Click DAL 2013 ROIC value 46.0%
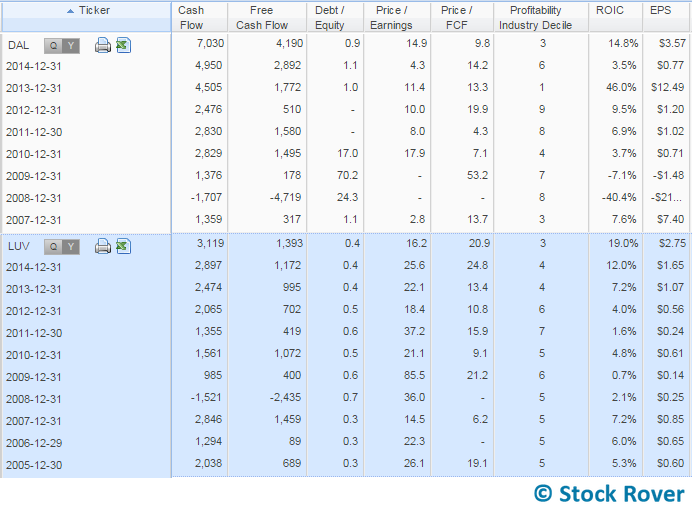The height and width of the screenshot is (509, 692). coord(621,87)
